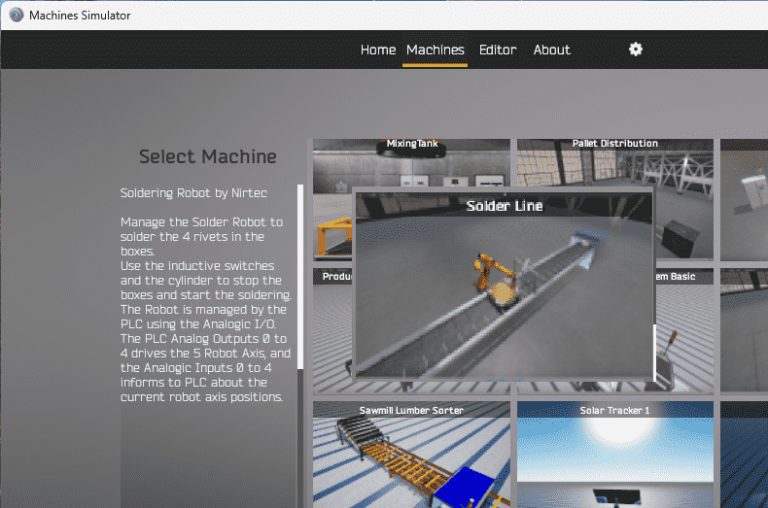Viewport: 768px width, 508px height.
Task: Click the 'Soldering Robot by Nirtec' description text
Action: 194,192
